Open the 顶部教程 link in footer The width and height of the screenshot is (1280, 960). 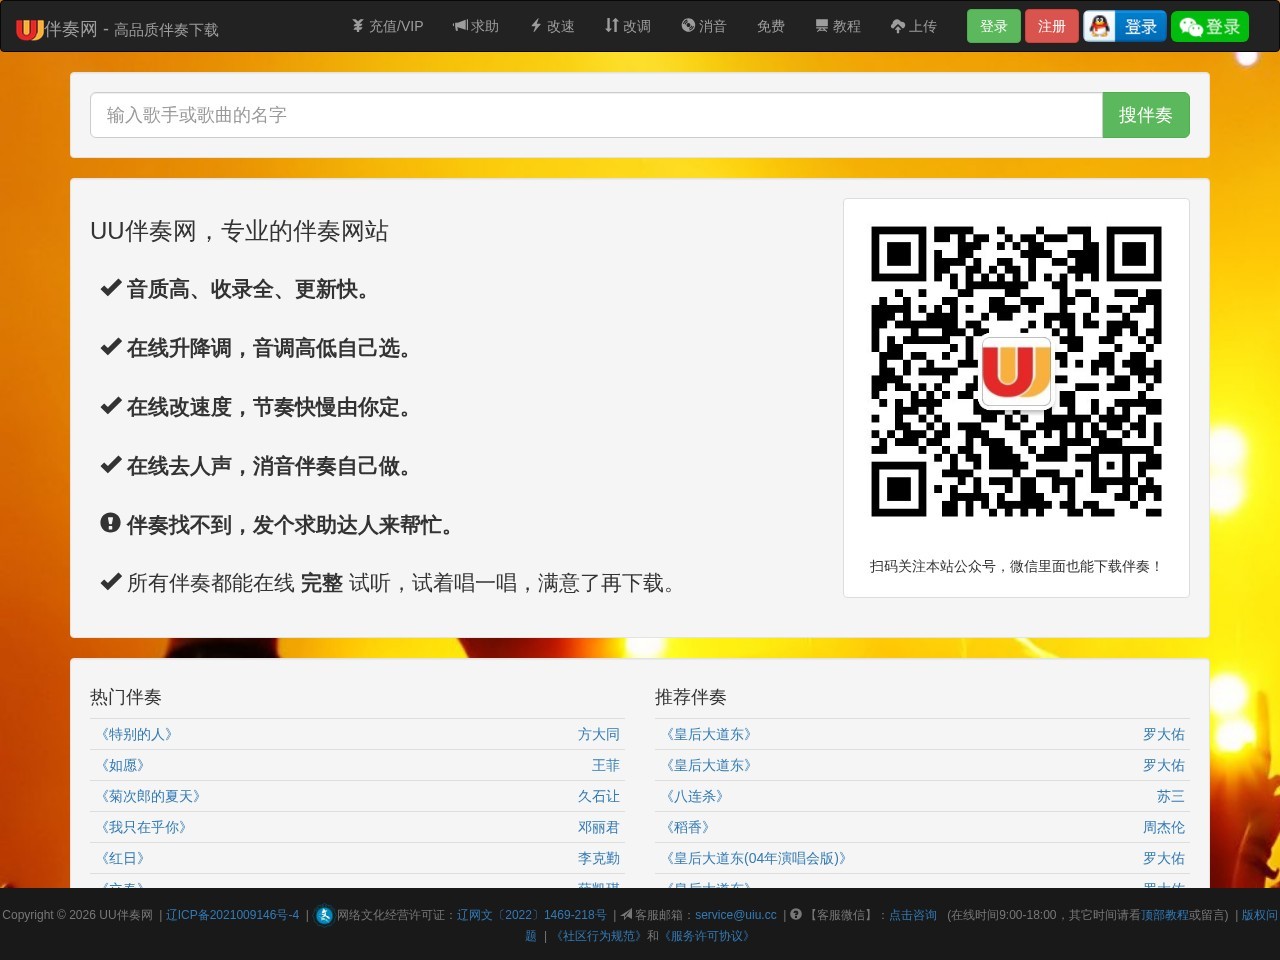coord(1165,915)
